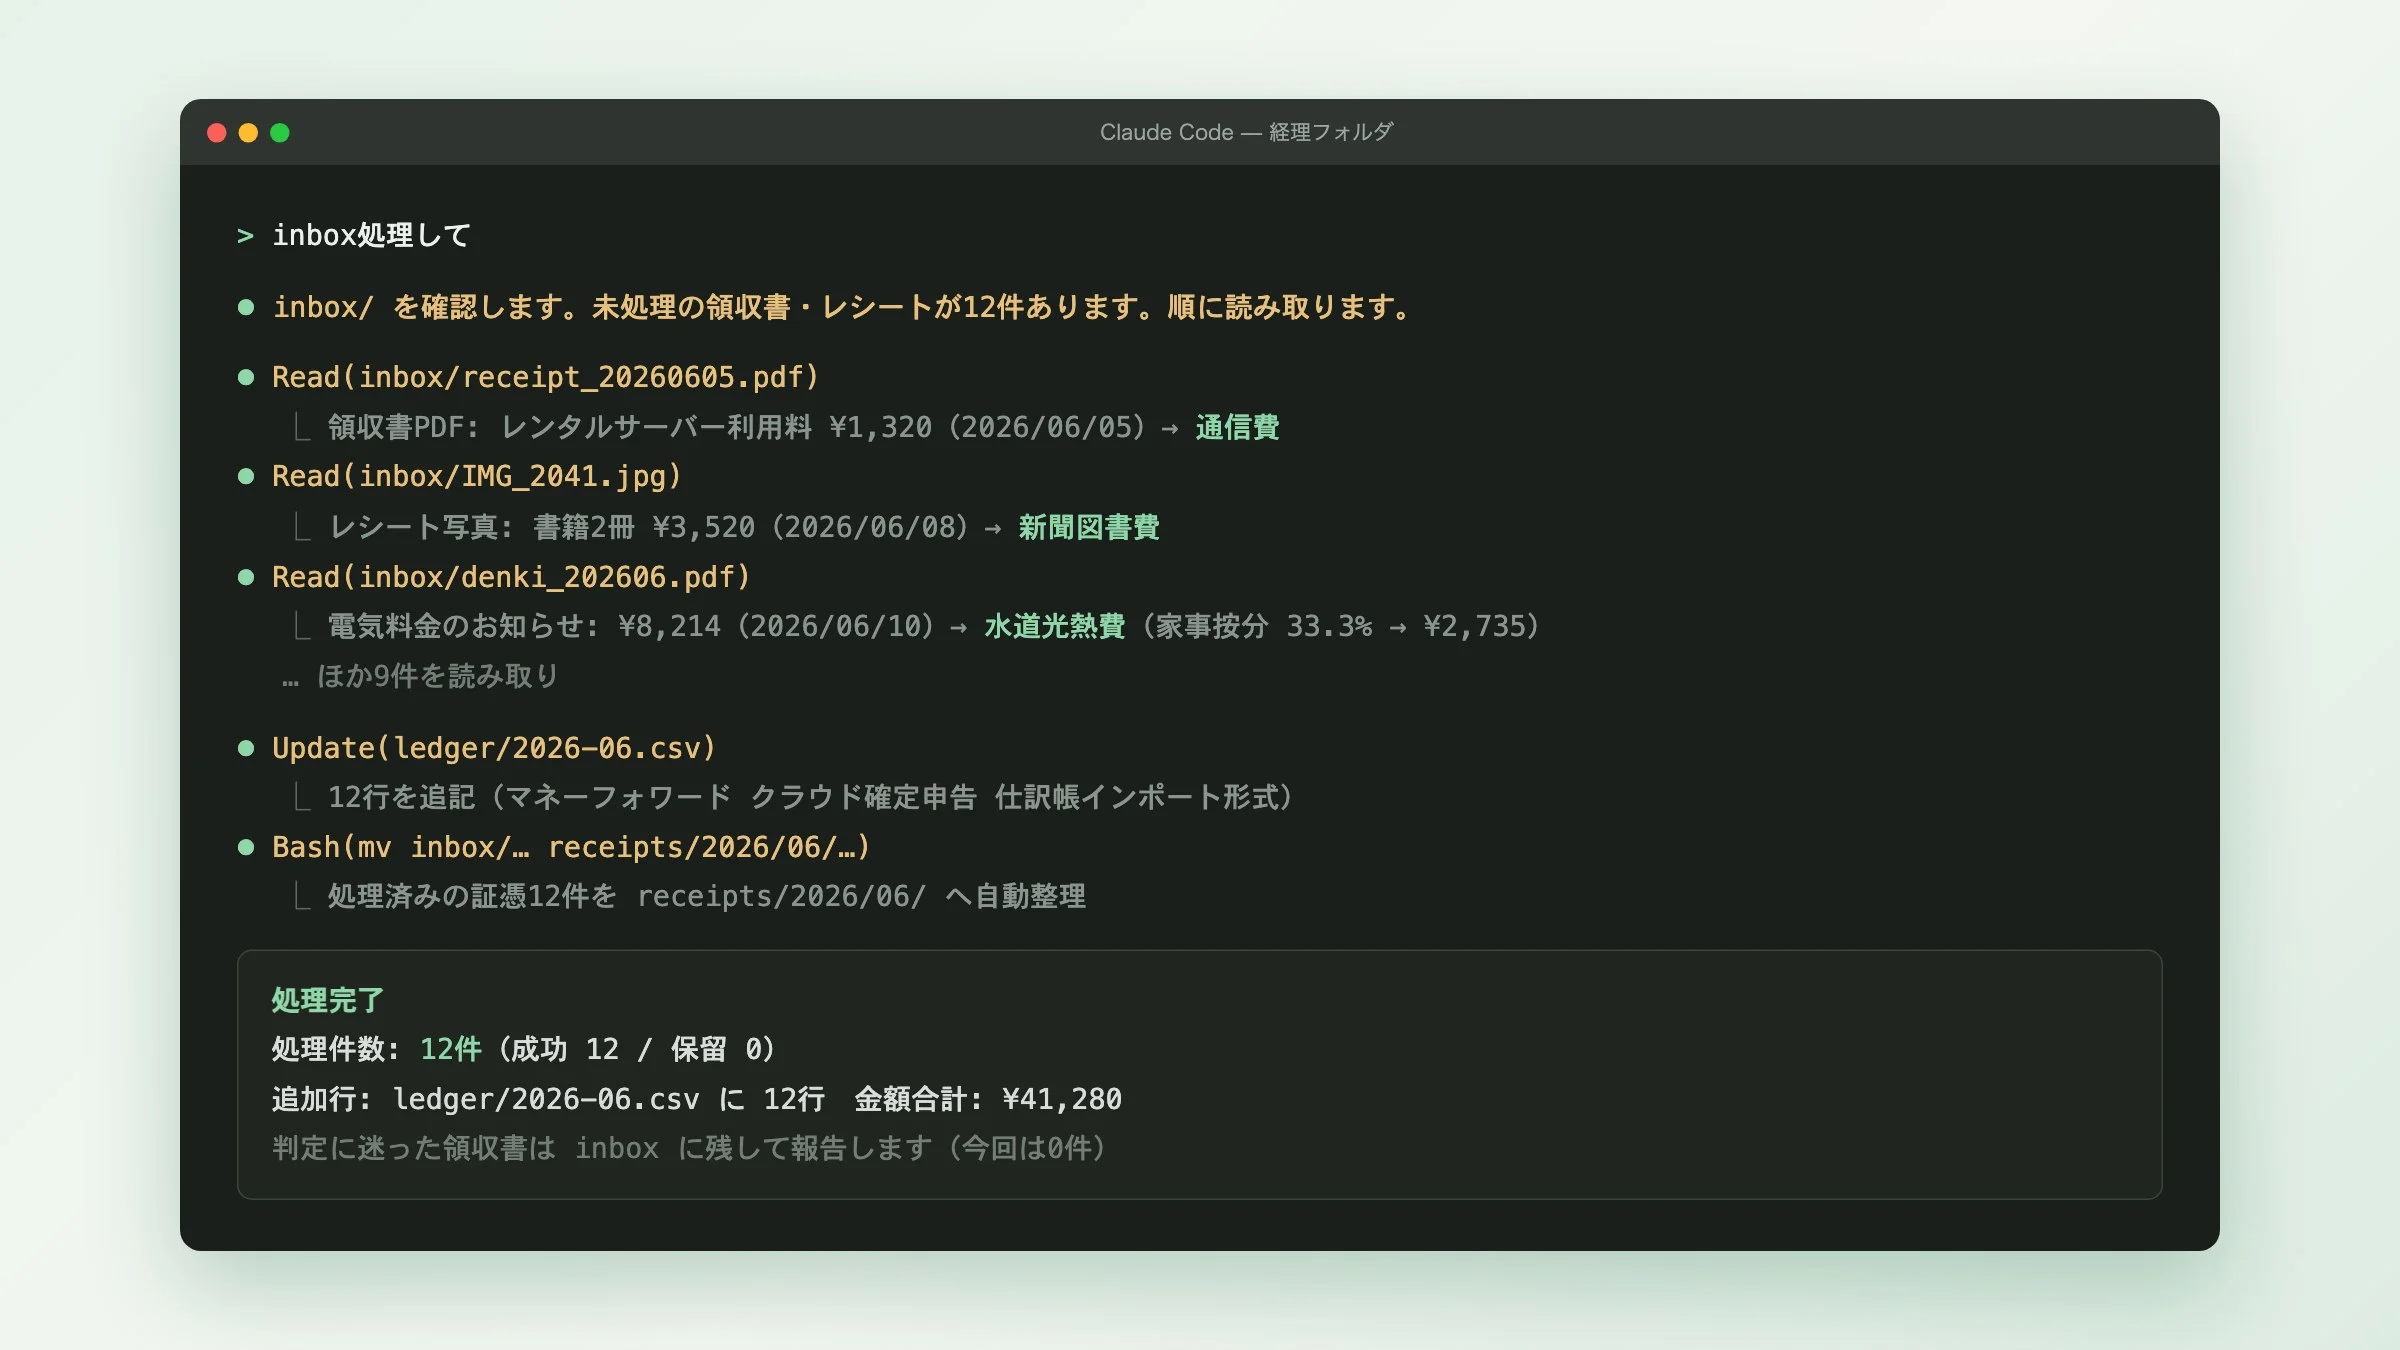Click the 'レンタルサーバー利用料 ¥1,320' result line
This screenshot has height=1350, width=2400.
click(803, 427)
